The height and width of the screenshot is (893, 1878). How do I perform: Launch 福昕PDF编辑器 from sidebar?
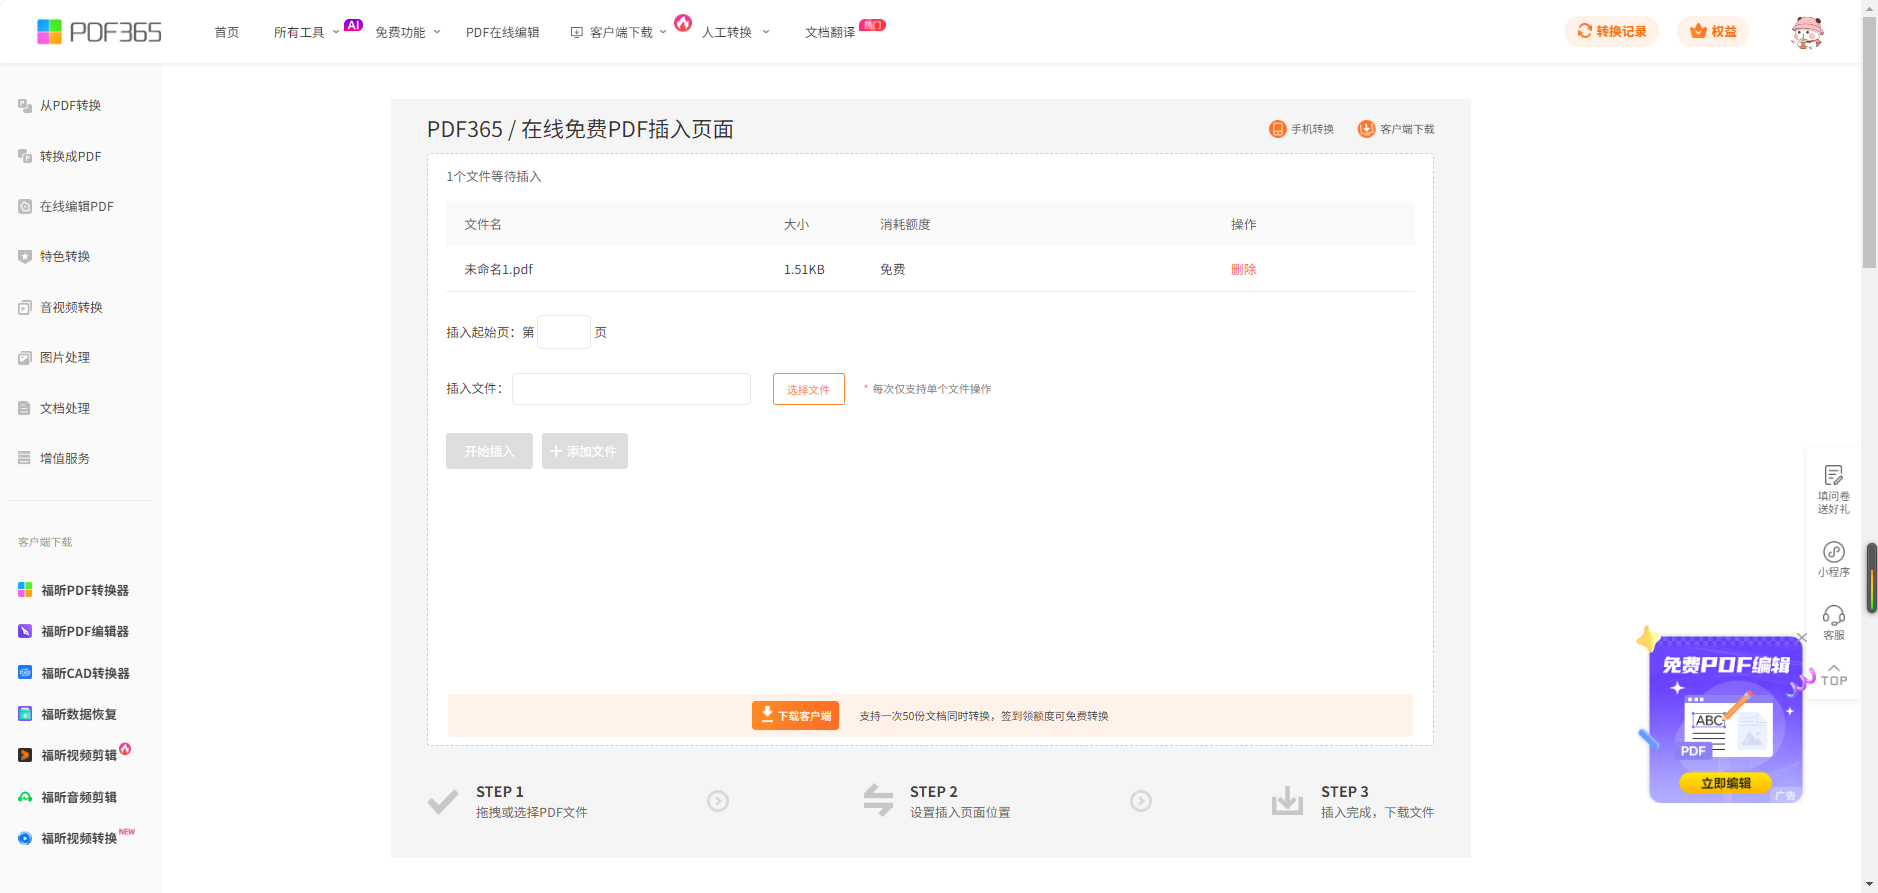coord(84,632)
